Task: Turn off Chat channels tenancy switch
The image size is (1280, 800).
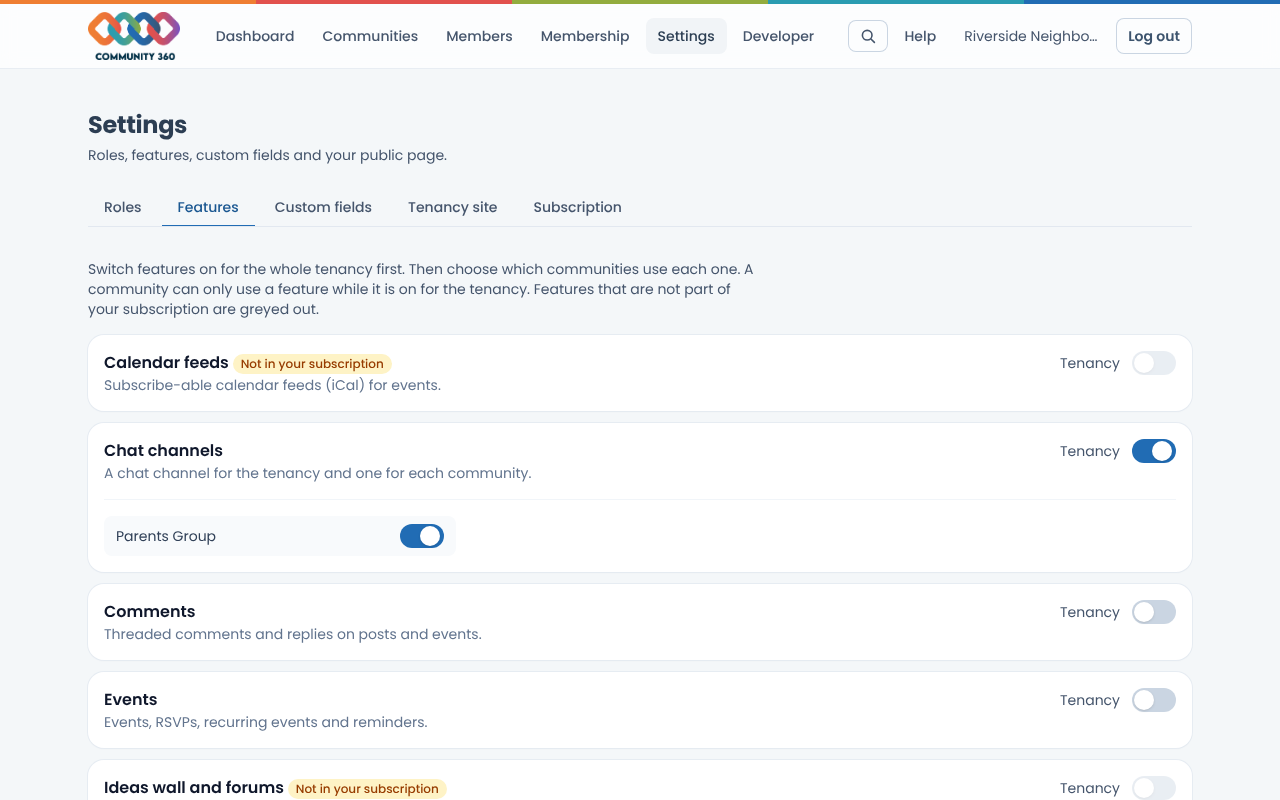Action: click(x=1154, y=451)
